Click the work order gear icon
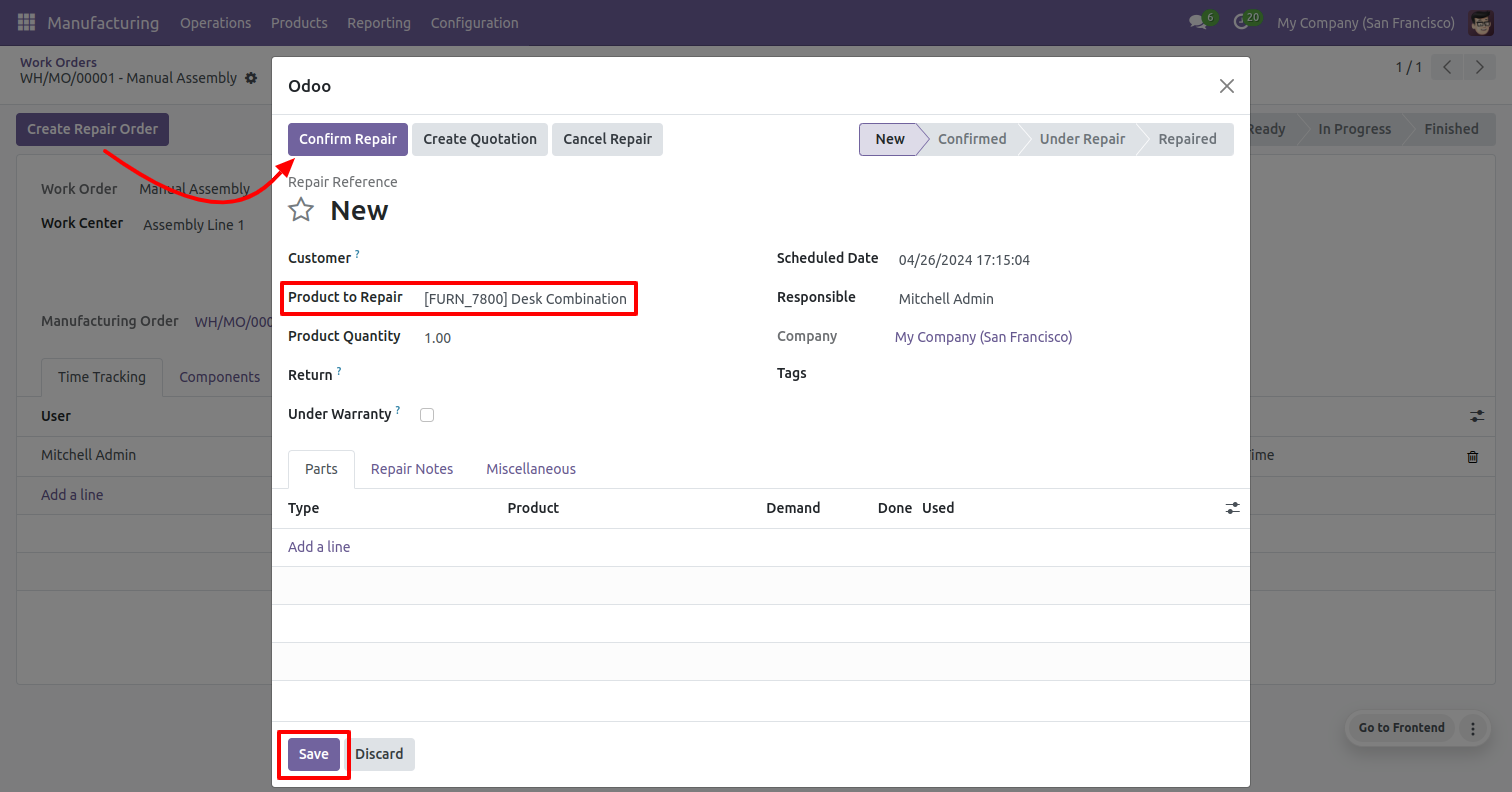 pyautogui.click(x=251, y=78)
